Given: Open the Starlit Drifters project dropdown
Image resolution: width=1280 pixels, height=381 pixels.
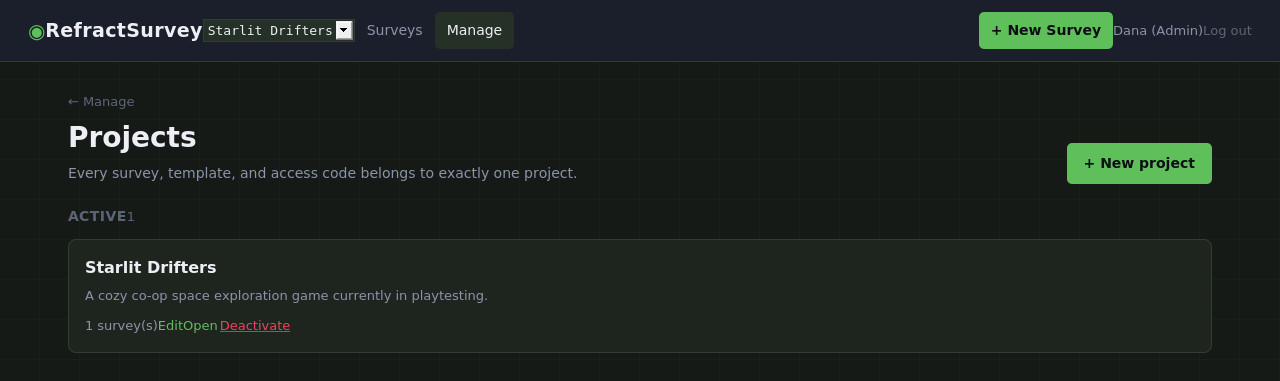Looking at the screenshot, I should (278, 30).
